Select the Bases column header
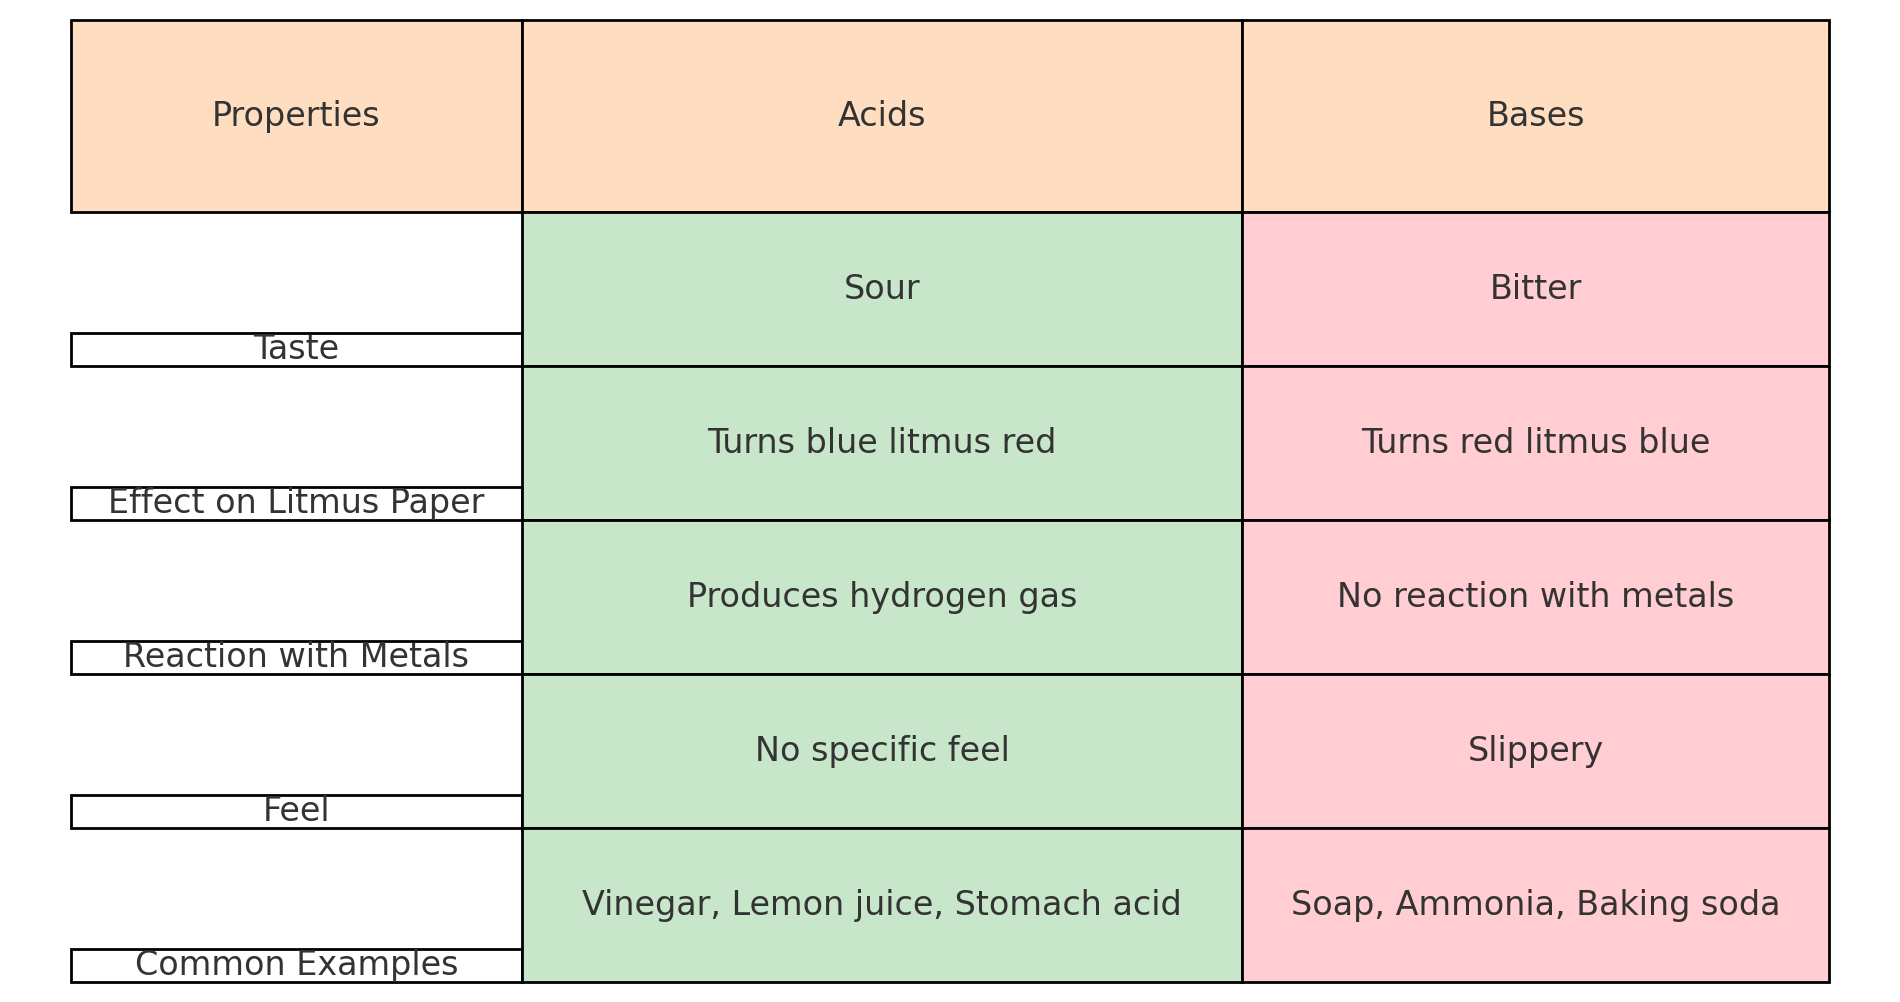The height and width of the screenshot is (1002, 1900). point(1535,116)
